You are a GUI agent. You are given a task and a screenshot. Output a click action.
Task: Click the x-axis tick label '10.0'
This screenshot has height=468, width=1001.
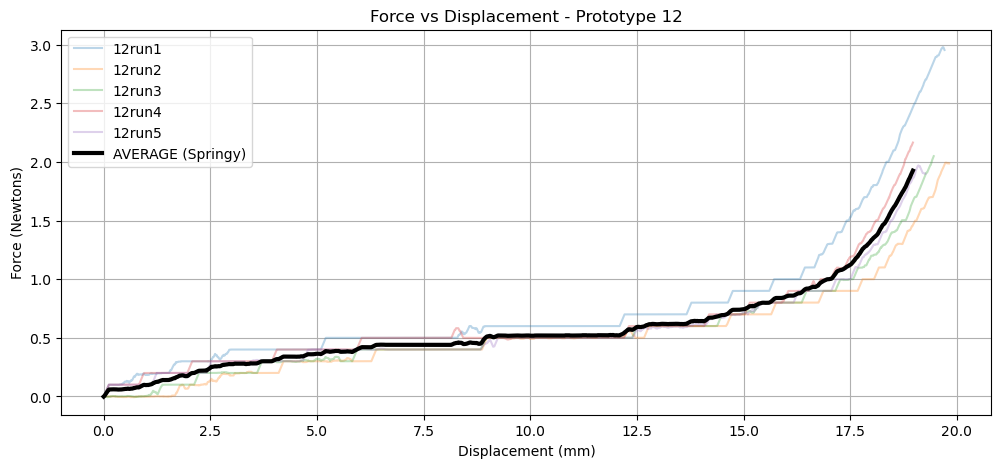tap(530, 431)
